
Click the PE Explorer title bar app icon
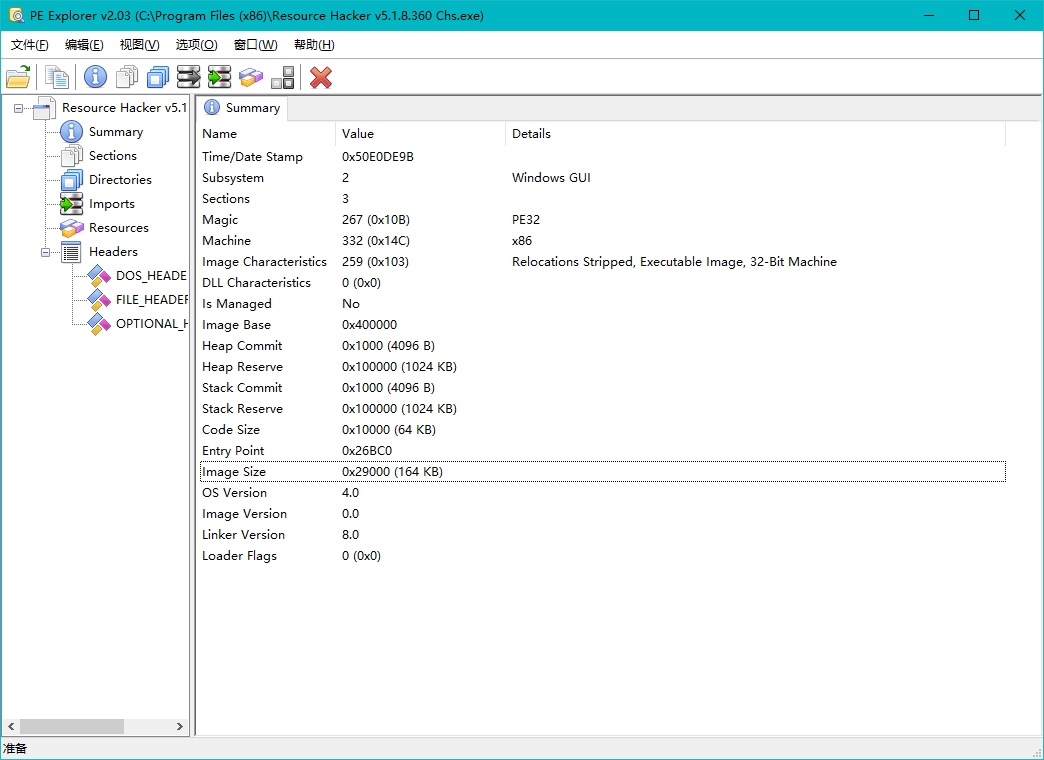(x=16, y=15)
